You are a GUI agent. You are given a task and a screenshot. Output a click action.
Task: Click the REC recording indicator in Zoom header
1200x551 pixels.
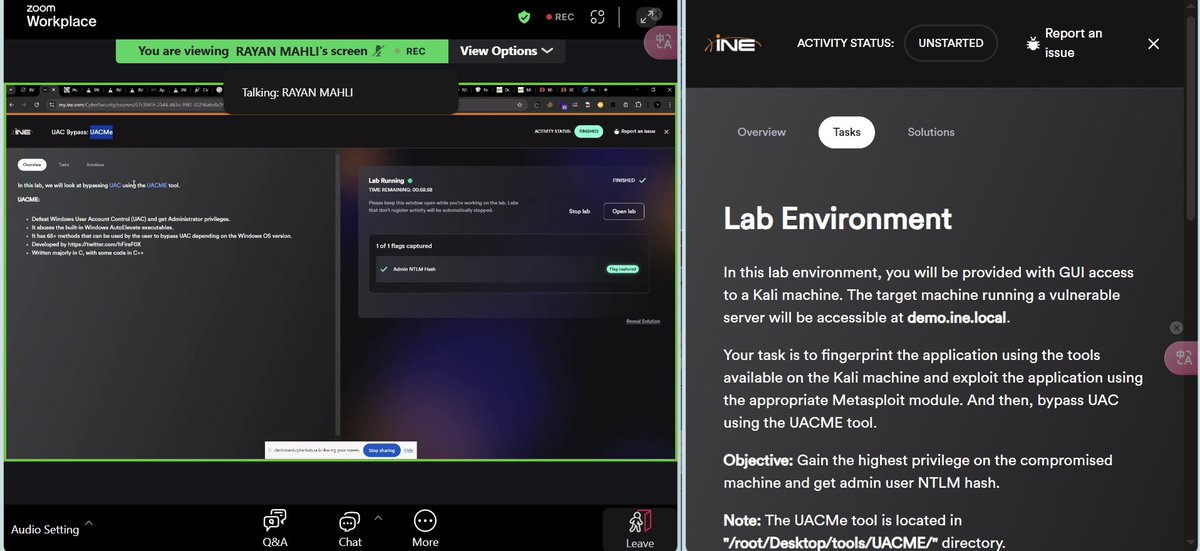(x=560, y=17)
